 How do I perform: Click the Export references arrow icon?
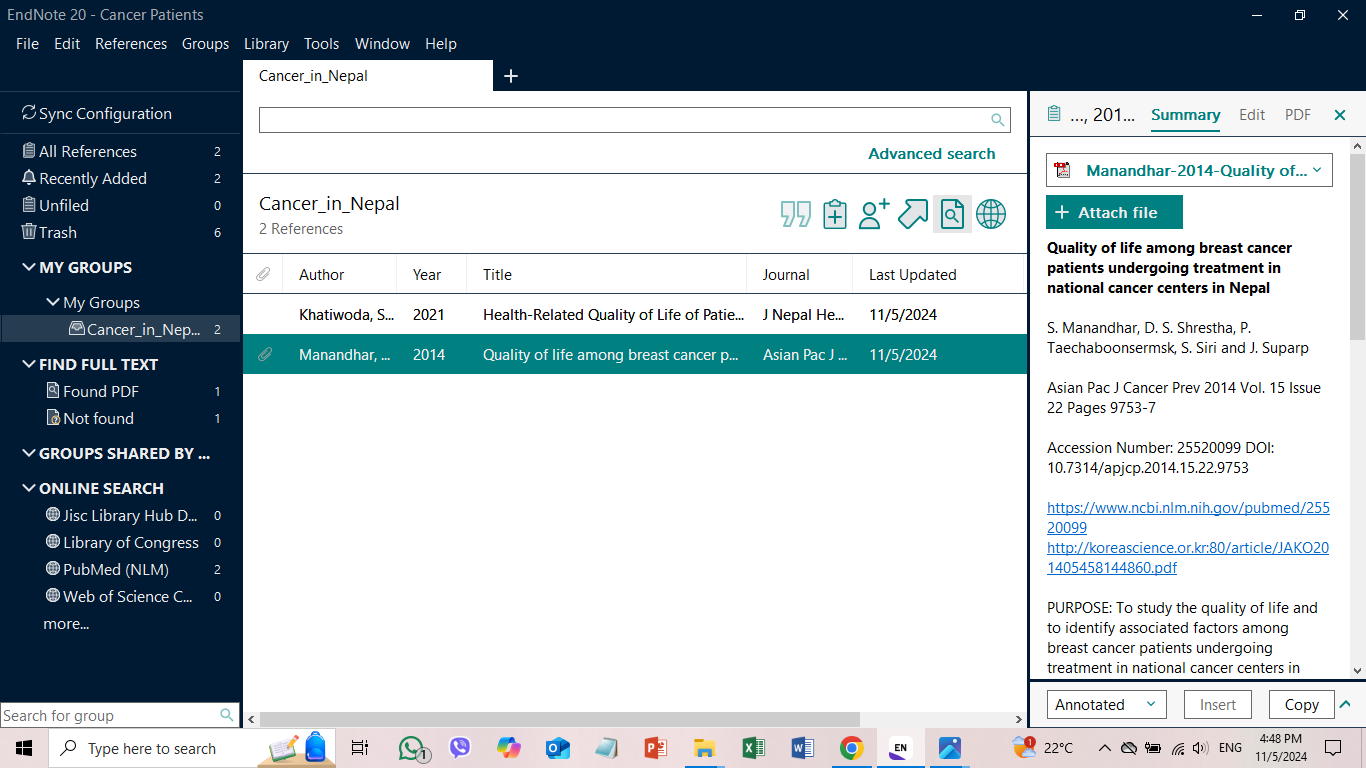point(913,214)
